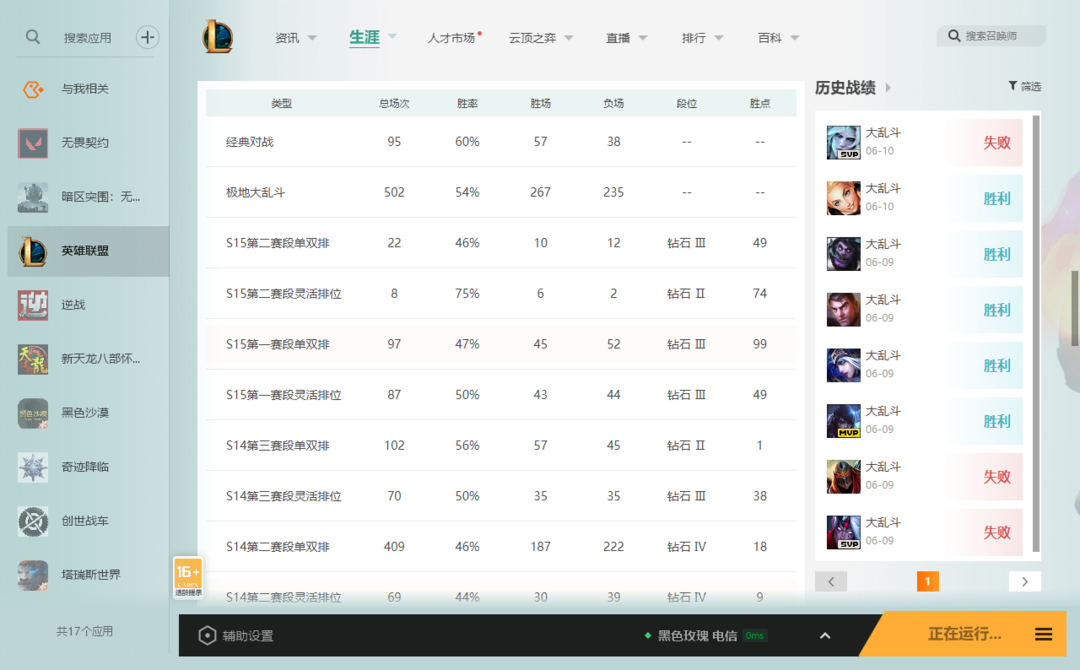
Task: Expand the 历史战绩 arrow
Action: pyautogui.click(x=888, y=87)
